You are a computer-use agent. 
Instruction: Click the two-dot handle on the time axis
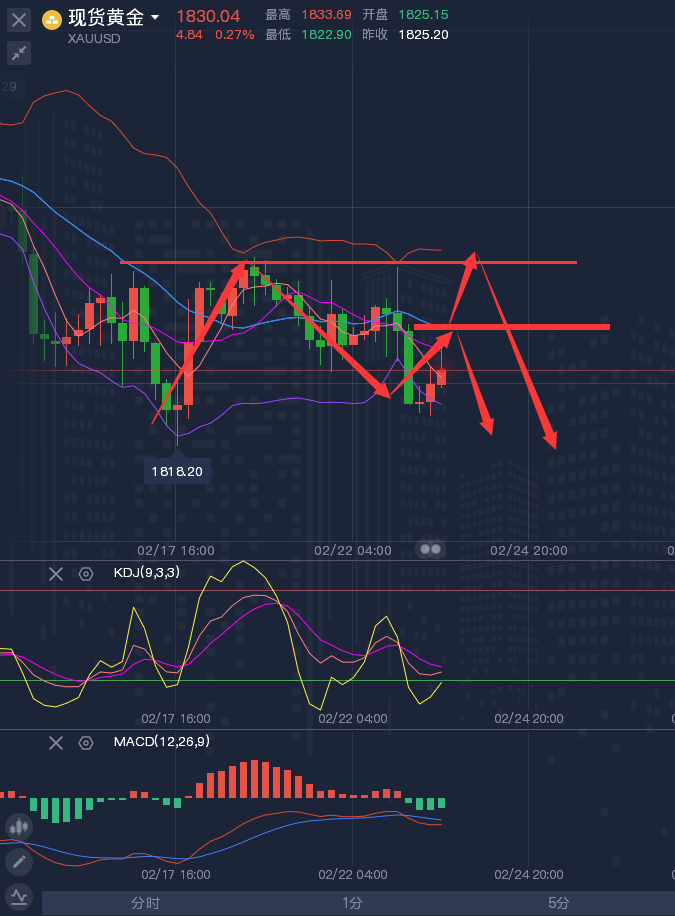(431, 549)
